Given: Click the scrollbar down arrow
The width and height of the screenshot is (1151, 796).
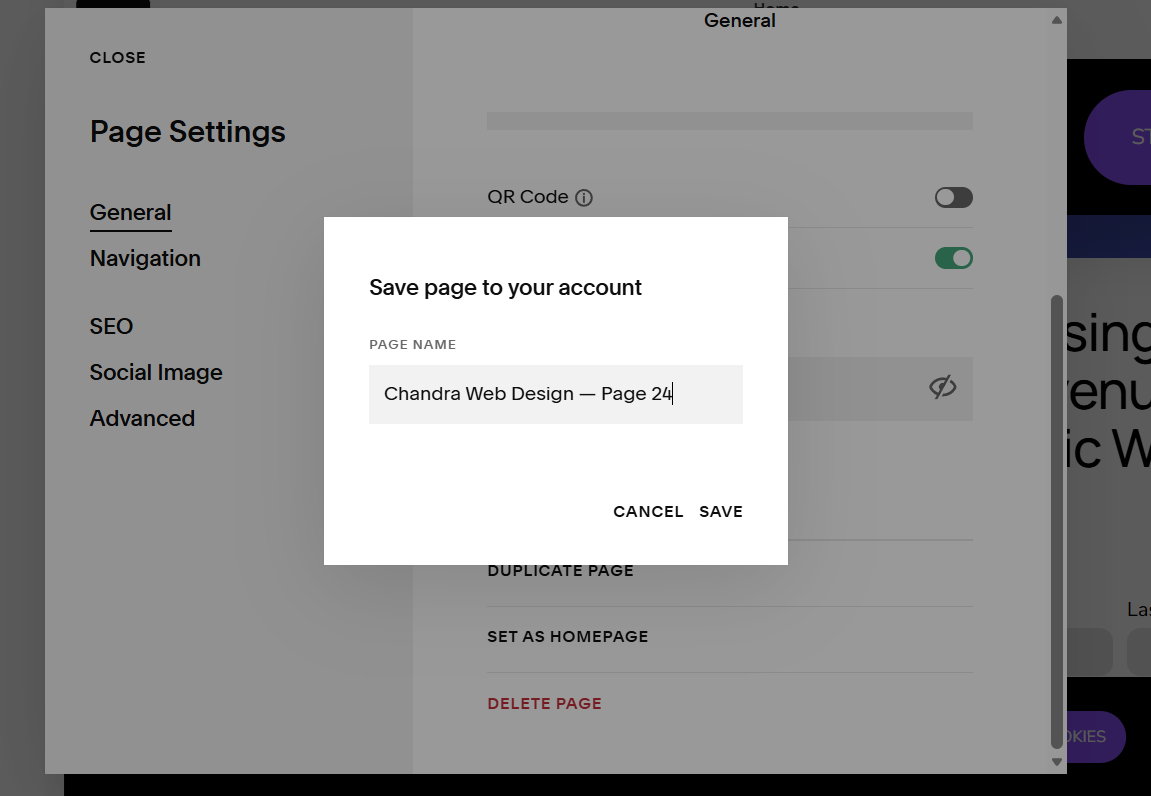Looking at the screenshot, I should pos(1056,761).
